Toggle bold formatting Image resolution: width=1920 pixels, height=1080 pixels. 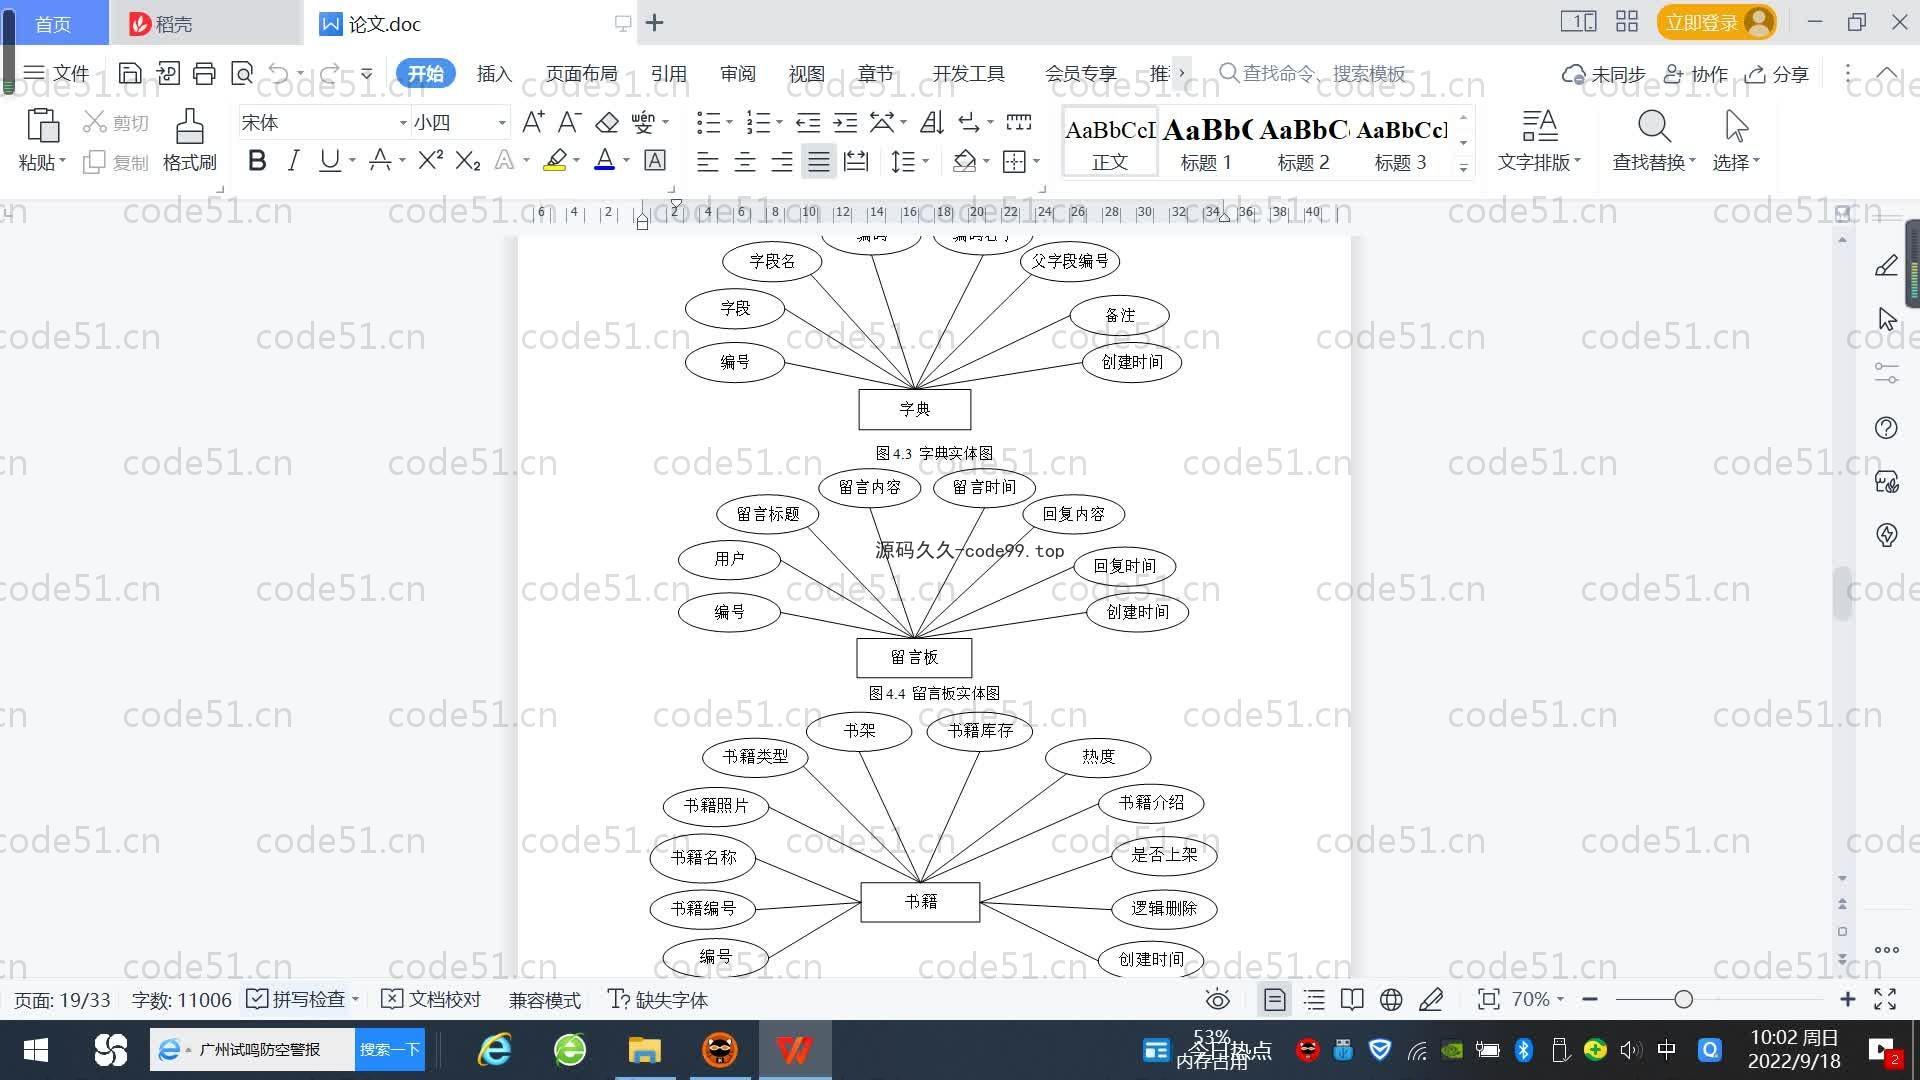point(257,160)
